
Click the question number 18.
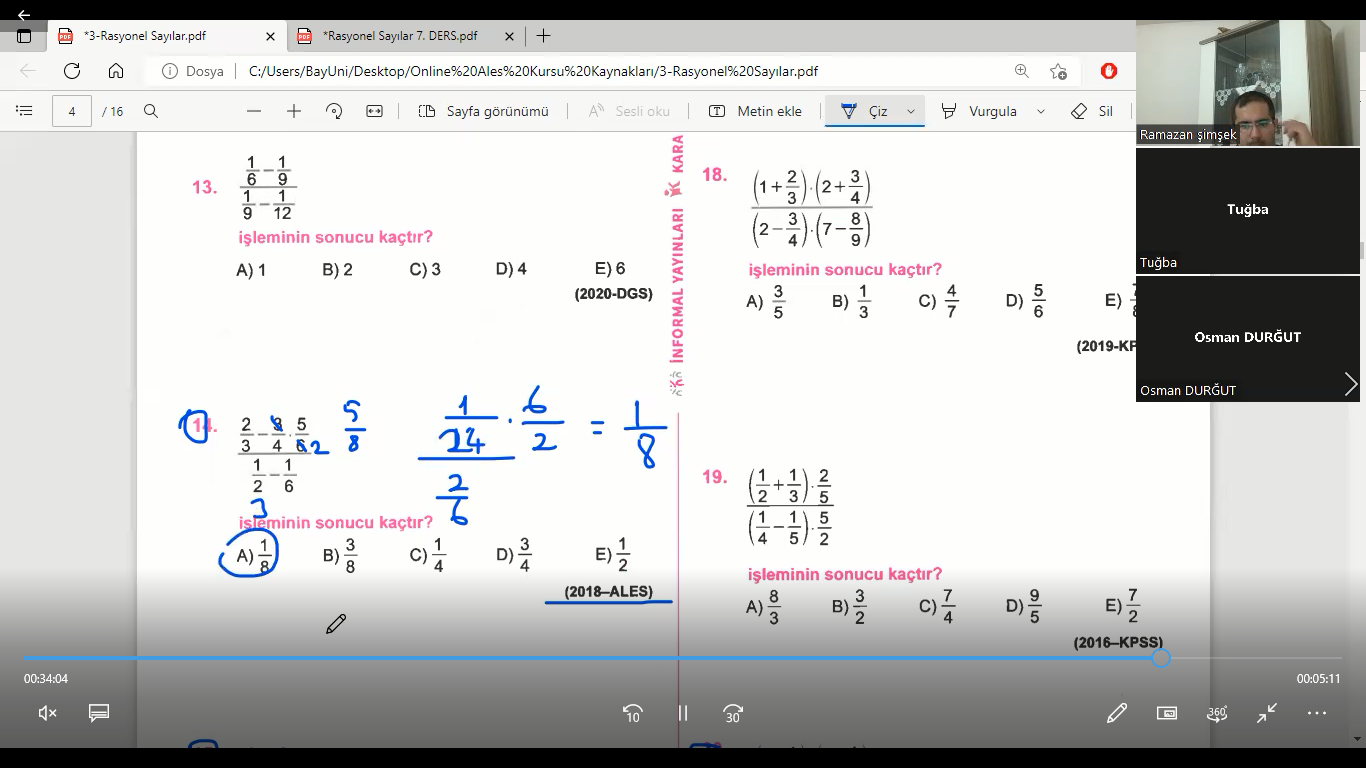714,175
